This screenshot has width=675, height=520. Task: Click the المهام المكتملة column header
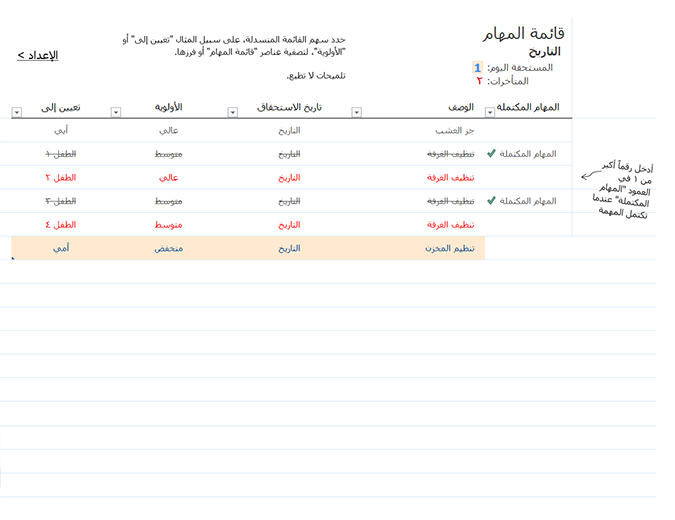click(528, 107)
